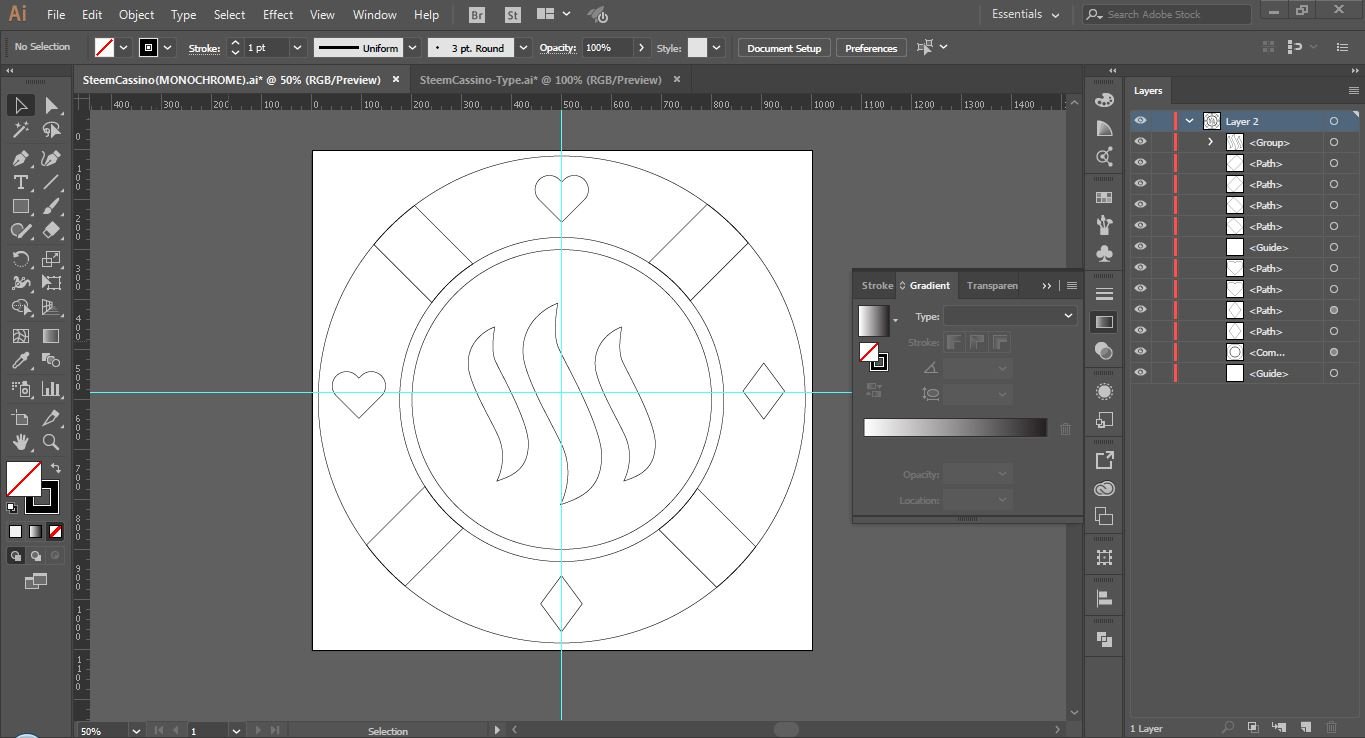Activate the Artboard tool

20,418
